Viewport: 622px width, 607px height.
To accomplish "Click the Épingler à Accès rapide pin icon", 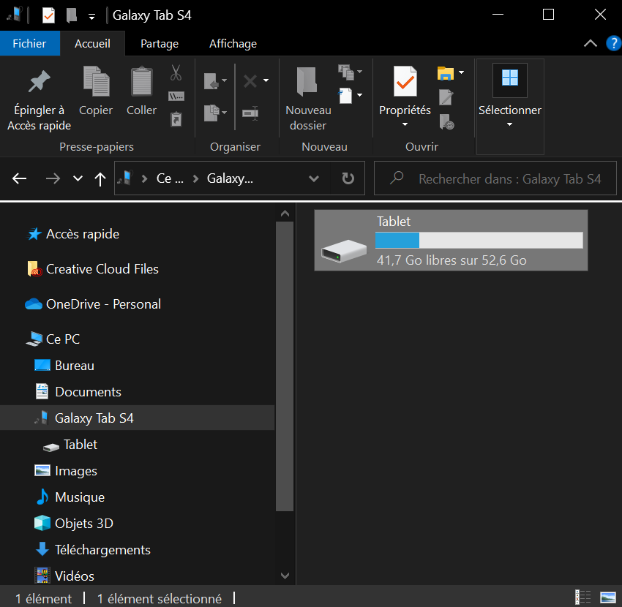I will pos(38,82).
